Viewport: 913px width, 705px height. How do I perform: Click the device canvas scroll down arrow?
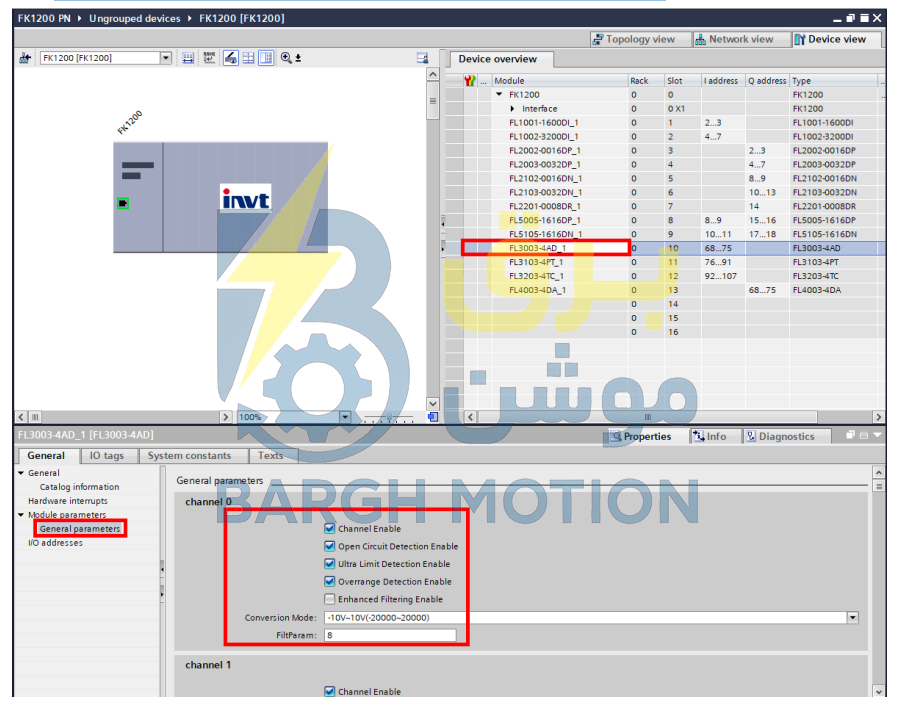[x=433, y=403]
